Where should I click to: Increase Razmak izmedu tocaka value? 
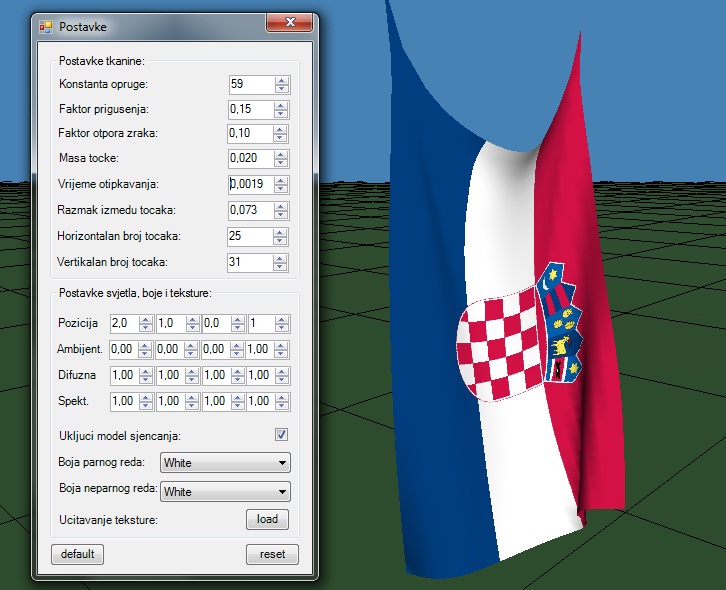(281, 207)
